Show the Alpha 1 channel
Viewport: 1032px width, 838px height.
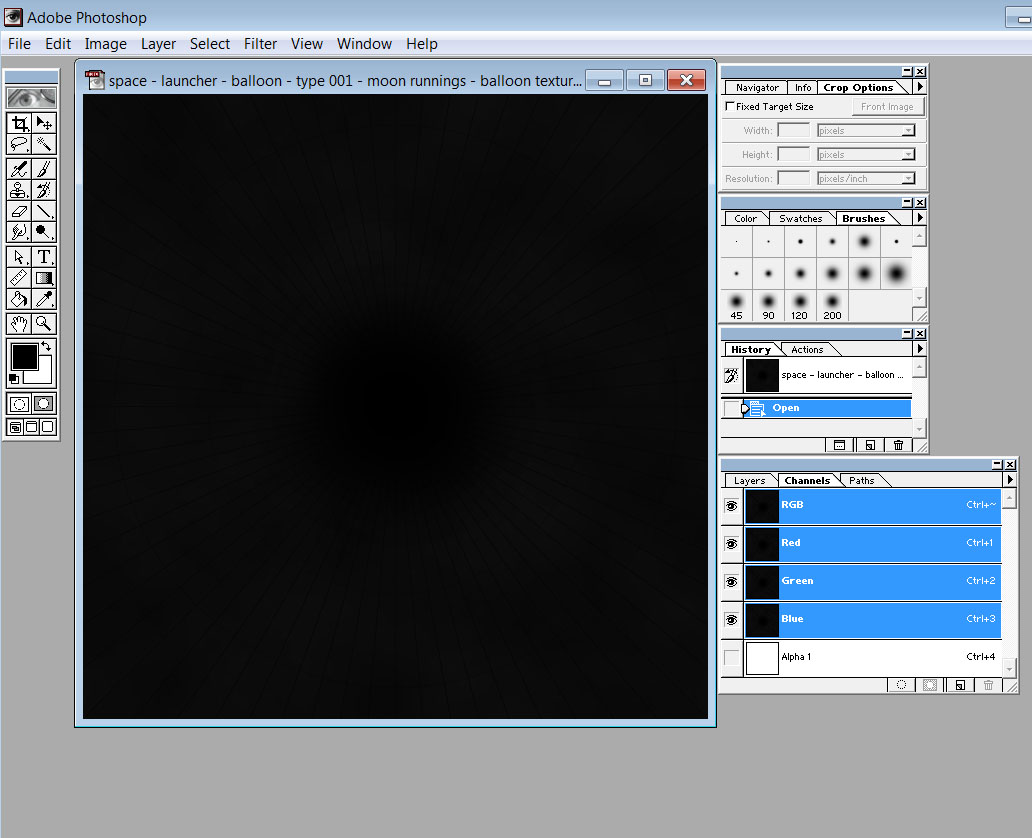point(731,657)
